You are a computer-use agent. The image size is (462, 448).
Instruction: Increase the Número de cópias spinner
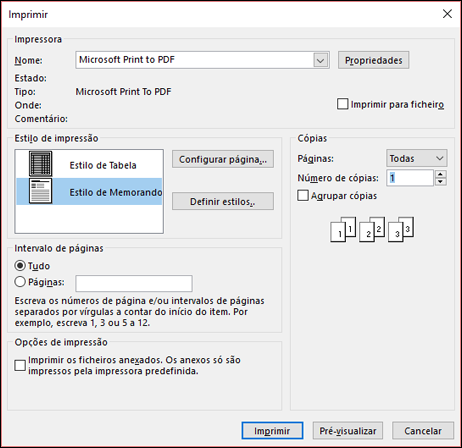[x=441, y=174]
